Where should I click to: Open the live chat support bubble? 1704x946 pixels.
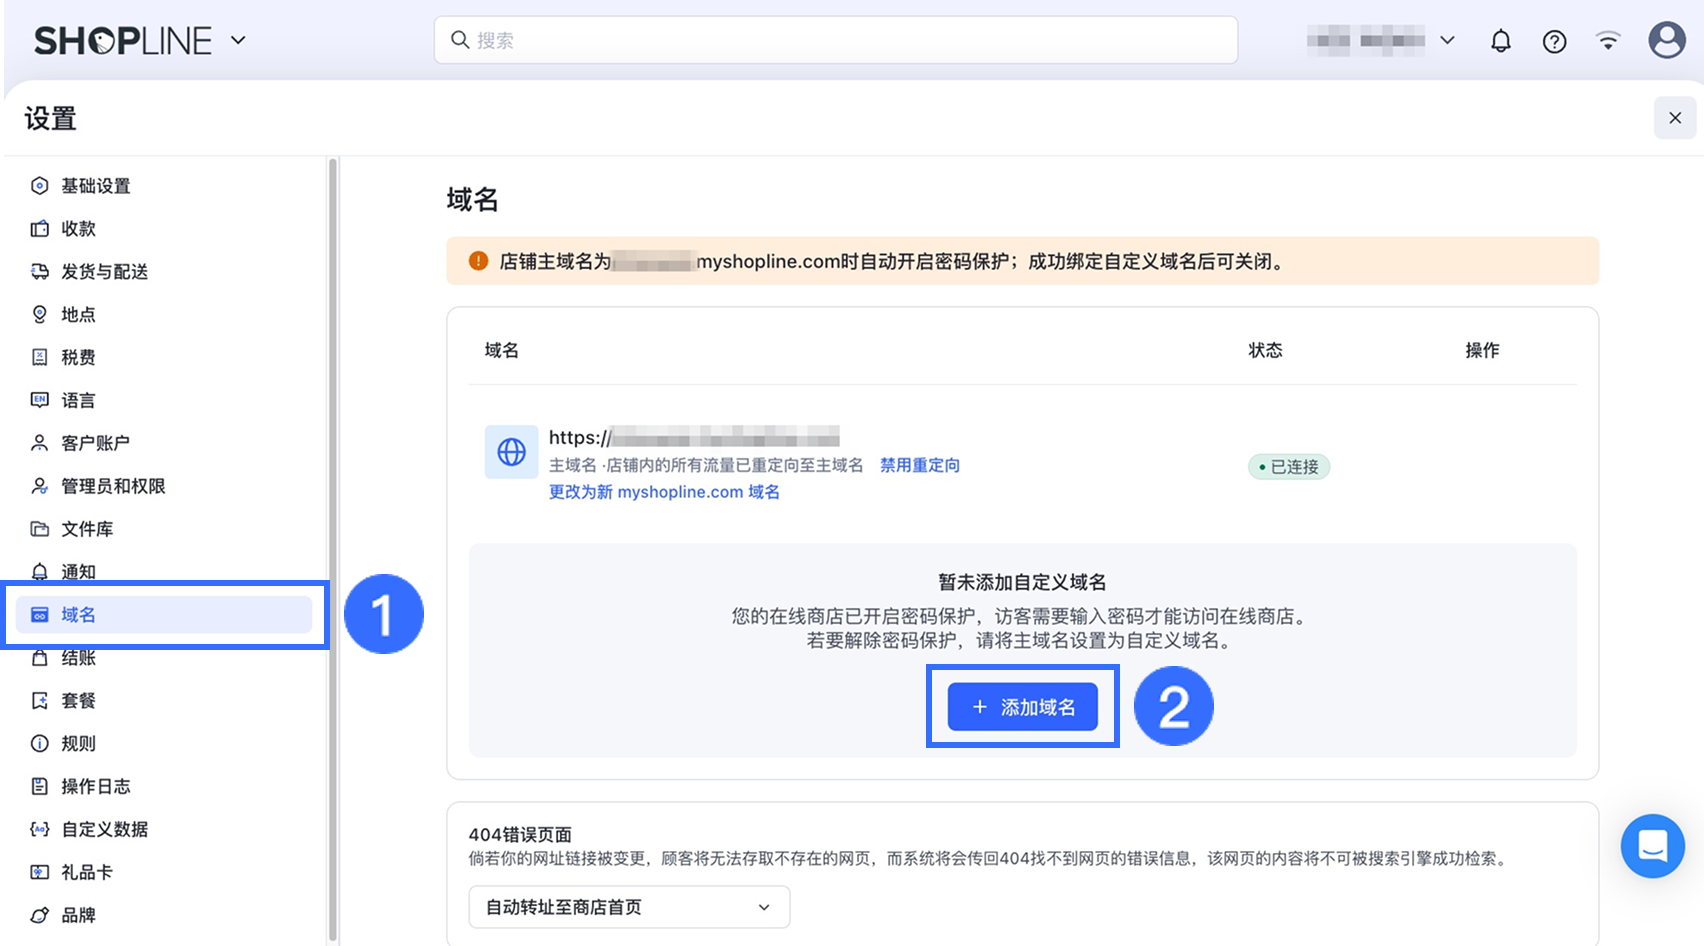[1652, 846]
